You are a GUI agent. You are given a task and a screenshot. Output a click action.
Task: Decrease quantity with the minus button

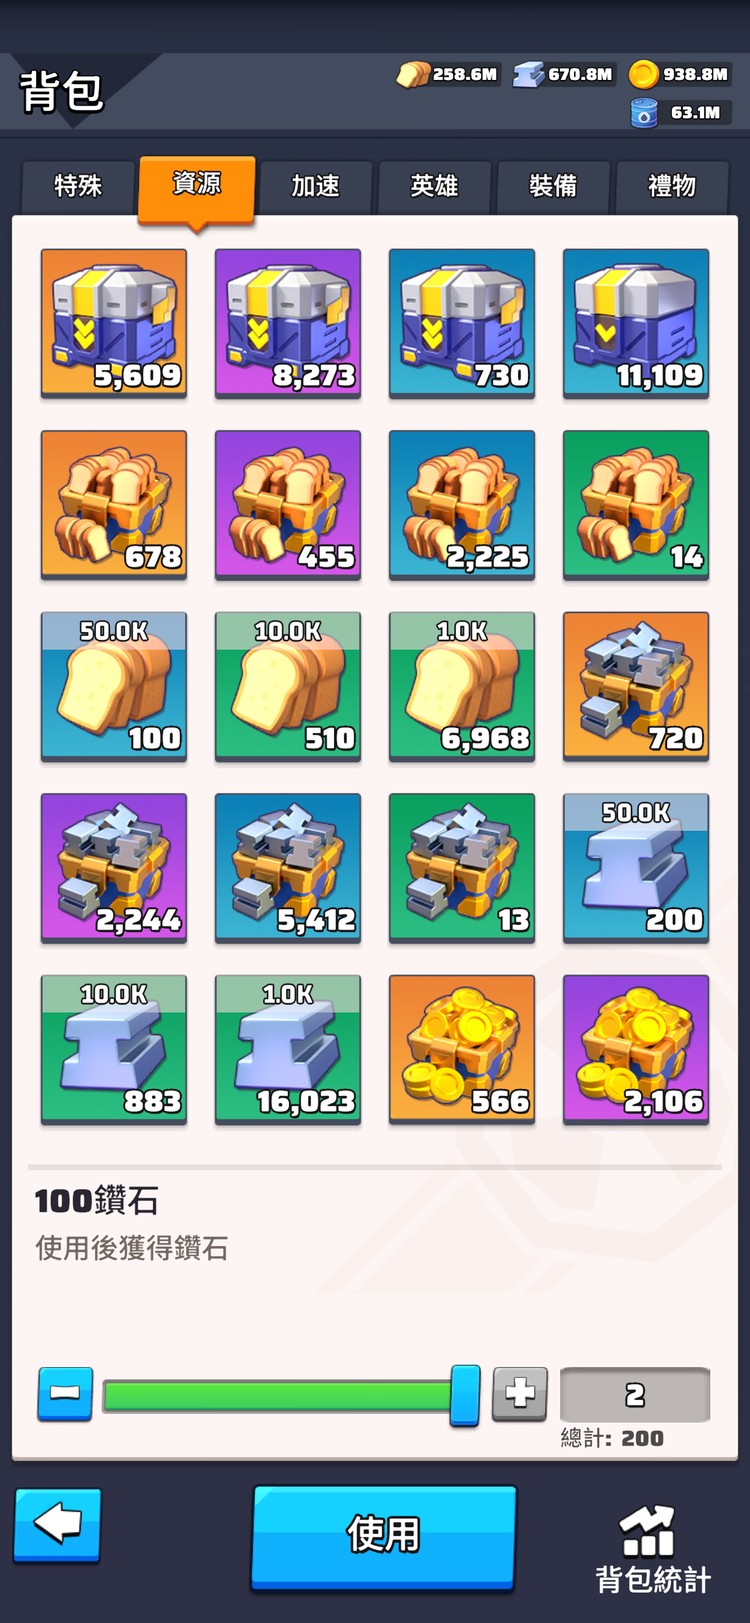(65, 1393)
